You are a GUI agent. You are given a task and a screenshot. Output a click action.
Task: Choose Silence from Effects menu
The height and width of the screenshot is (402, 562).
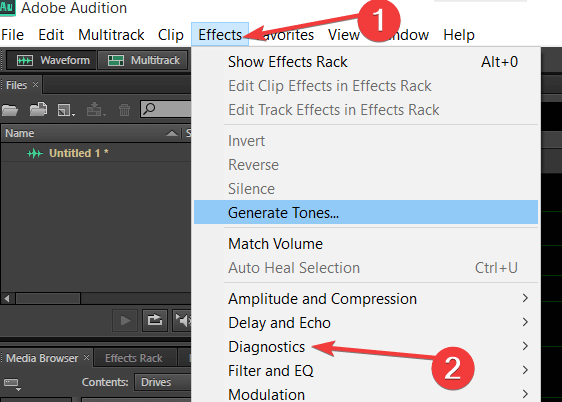coord(366,189)
